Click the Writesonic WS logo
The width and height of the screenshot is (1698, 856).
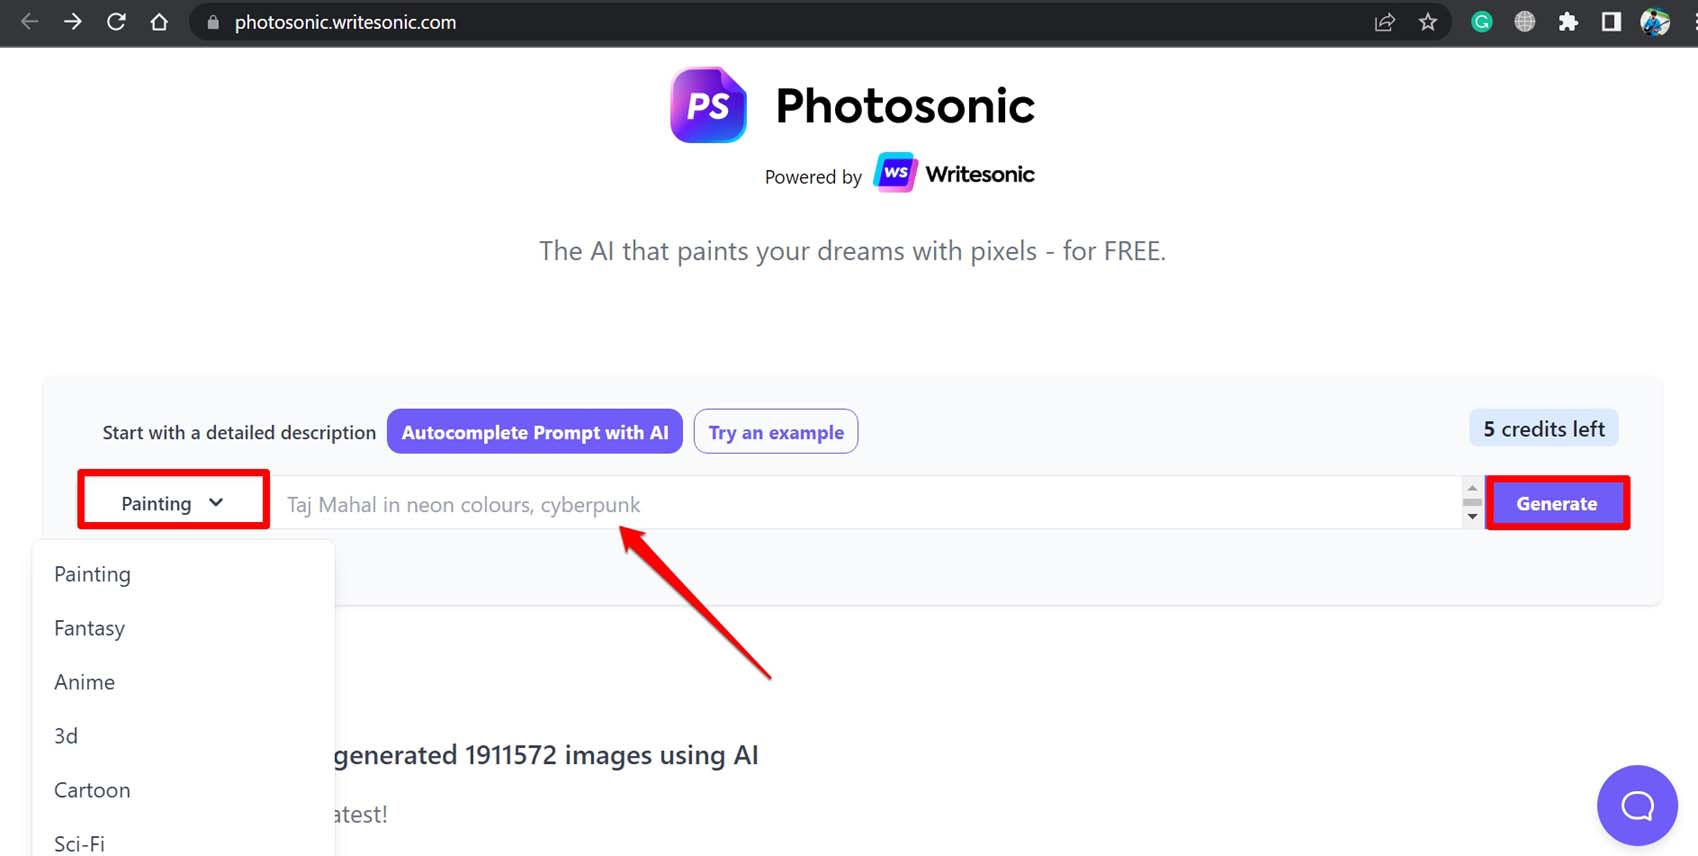[895, 173]
